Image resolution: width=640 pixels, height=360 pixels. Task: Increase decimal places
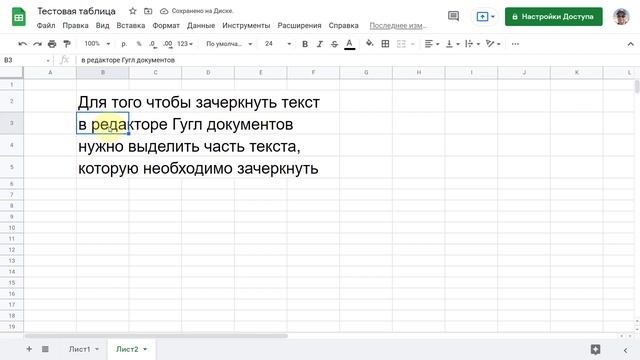(167, 44)
